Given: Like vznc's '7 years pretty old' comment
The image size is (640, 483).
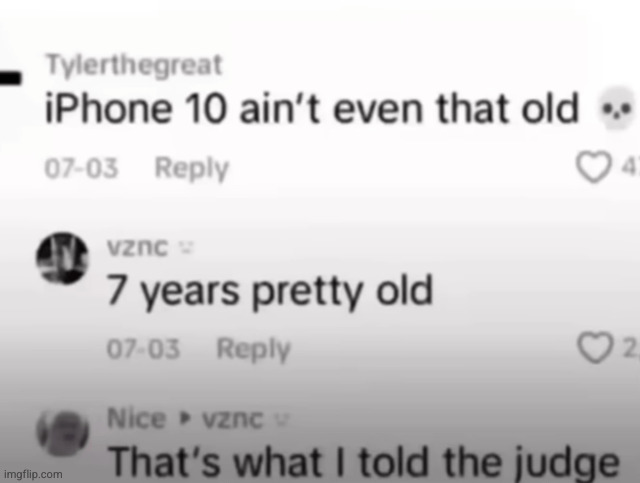Looking at the screenshot, I should [596, 348].
